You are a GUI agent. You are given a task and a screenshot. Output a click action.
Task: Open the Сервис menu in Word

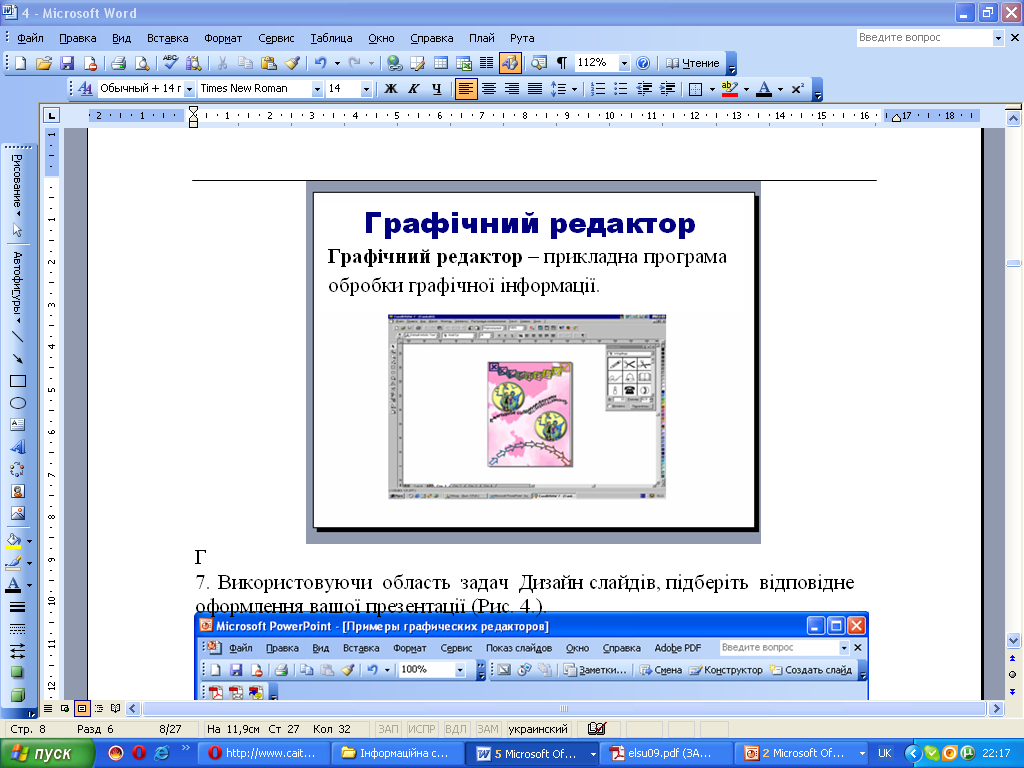pyautogui.click(x=276, y=38)
